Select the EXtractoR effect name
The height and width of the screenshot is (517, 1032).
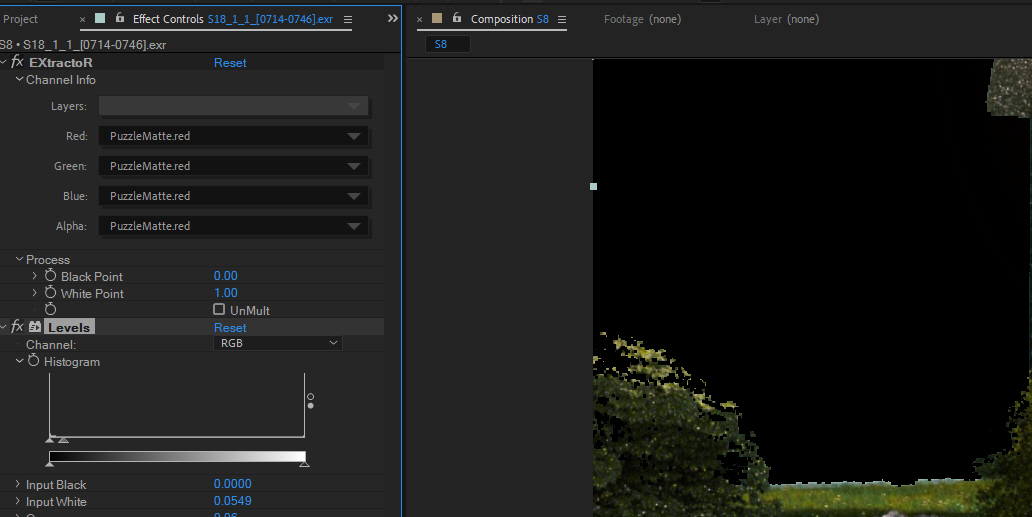(61, 62)
